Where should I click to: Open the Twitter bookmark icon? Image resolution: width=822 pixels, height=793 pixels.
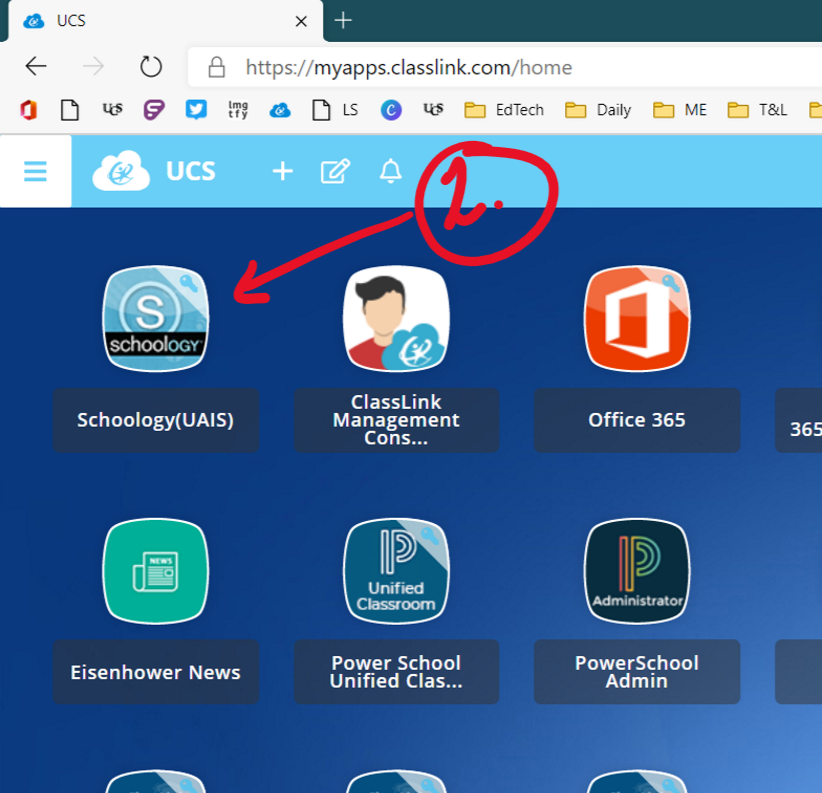pos(196,110)
